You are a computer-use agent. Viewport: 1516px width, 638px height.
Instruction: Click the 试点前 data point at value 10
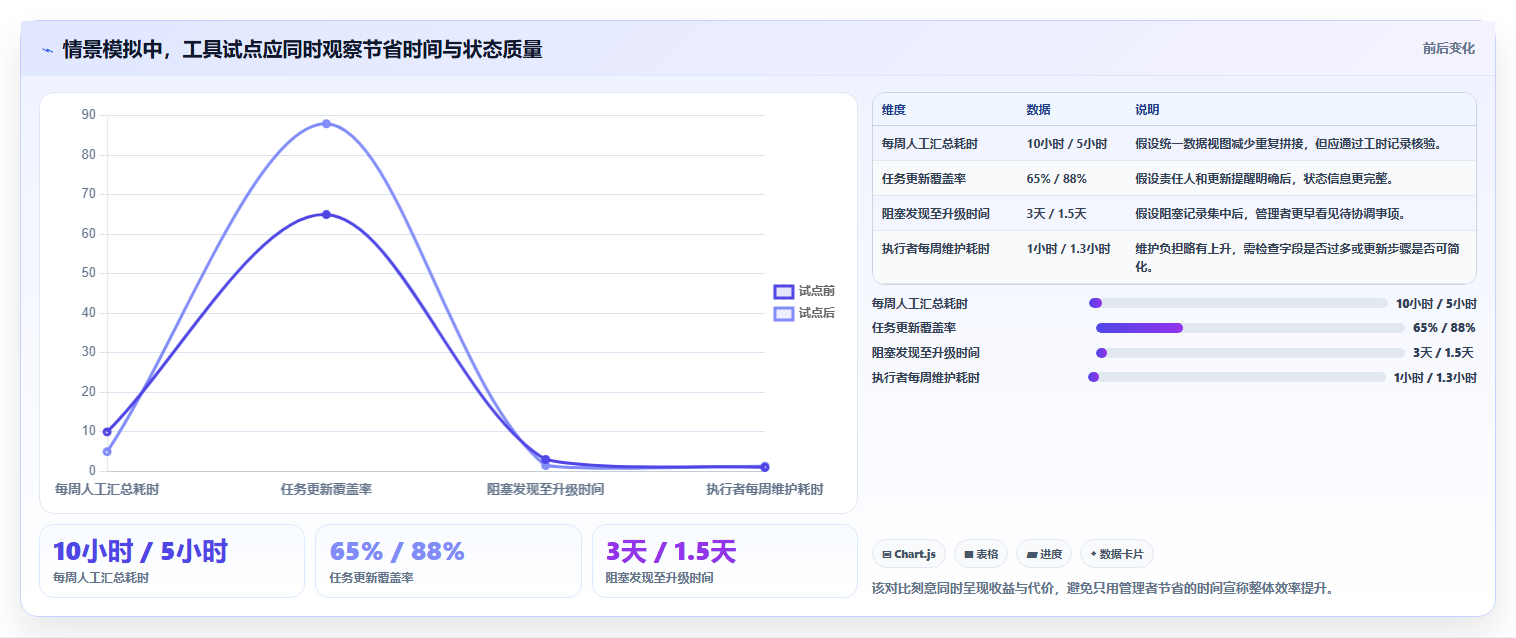point(107,431)
